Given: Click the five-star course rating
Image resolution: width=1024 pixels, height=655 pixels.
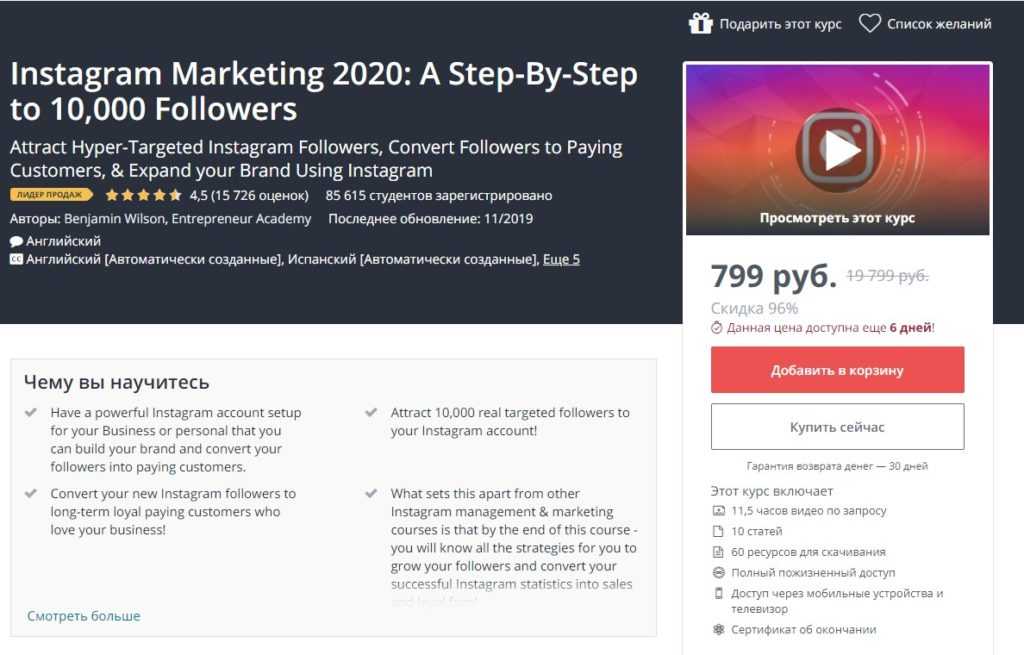Looking at the screenshot, I should [143, 195].
